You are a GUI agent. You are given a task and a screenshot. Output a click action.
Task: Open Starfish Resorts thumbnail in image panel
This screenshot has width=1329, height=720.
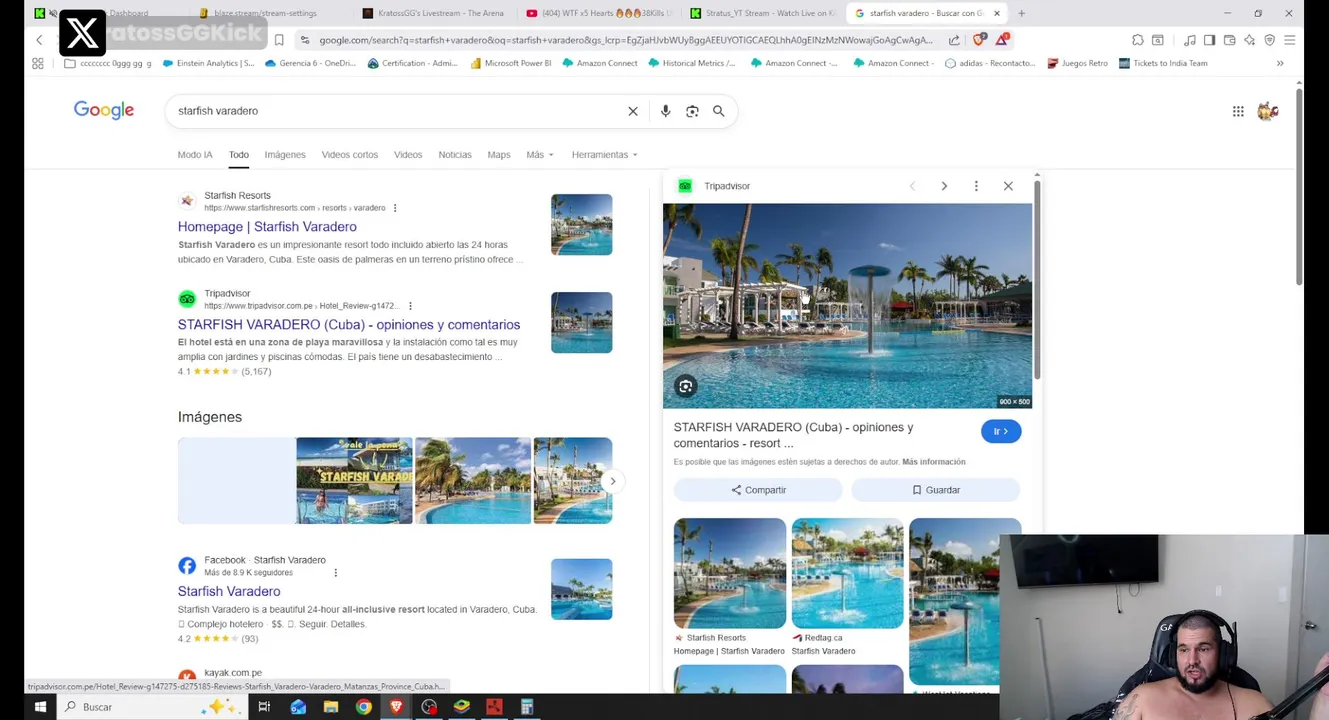[x=730, y=573]
